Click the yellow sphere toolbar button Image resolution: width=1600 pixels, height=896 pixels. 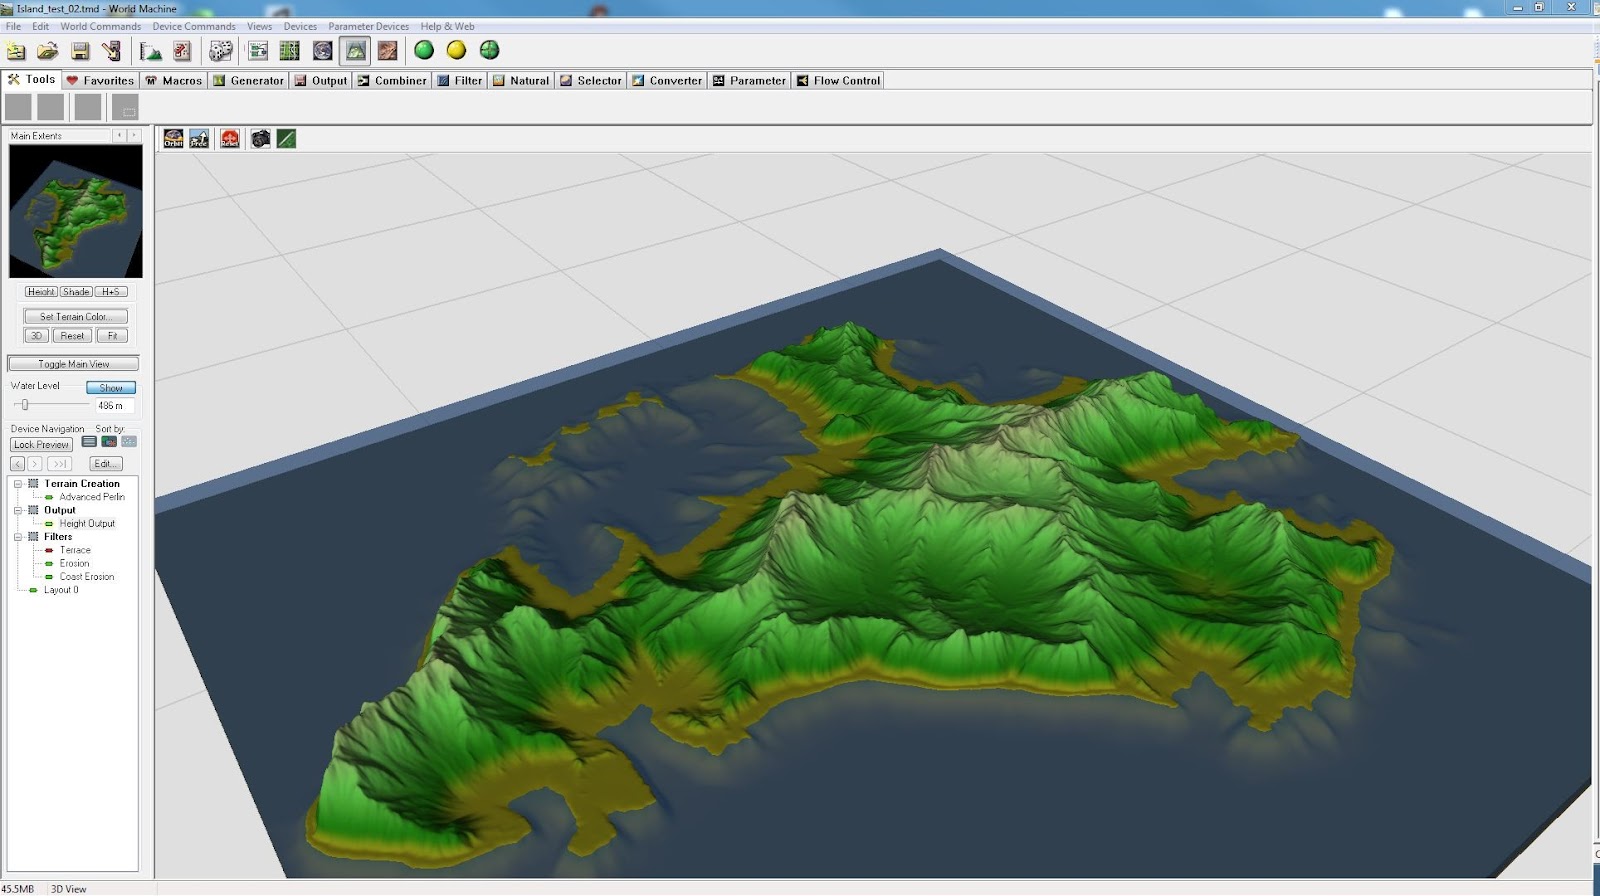(x=457, y=50)
